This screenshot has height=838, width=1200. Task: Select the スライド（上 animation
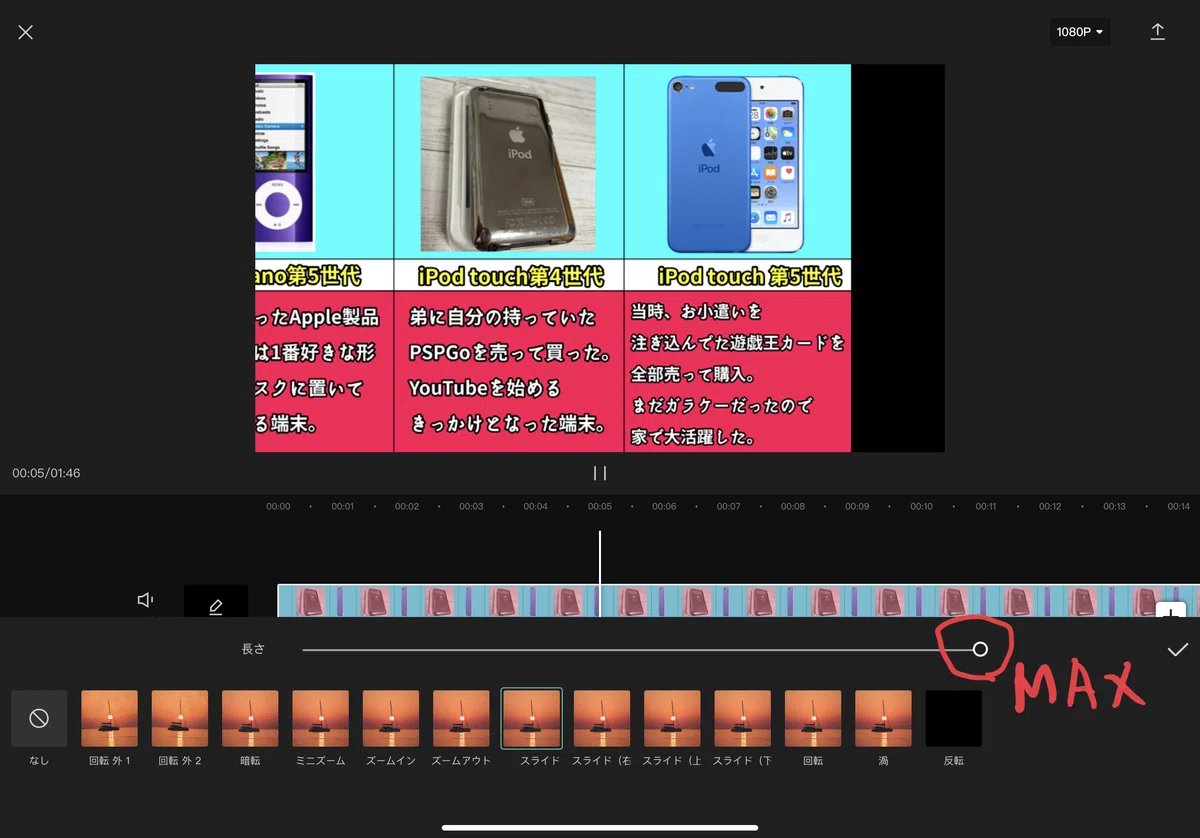(x=672, y=718)
